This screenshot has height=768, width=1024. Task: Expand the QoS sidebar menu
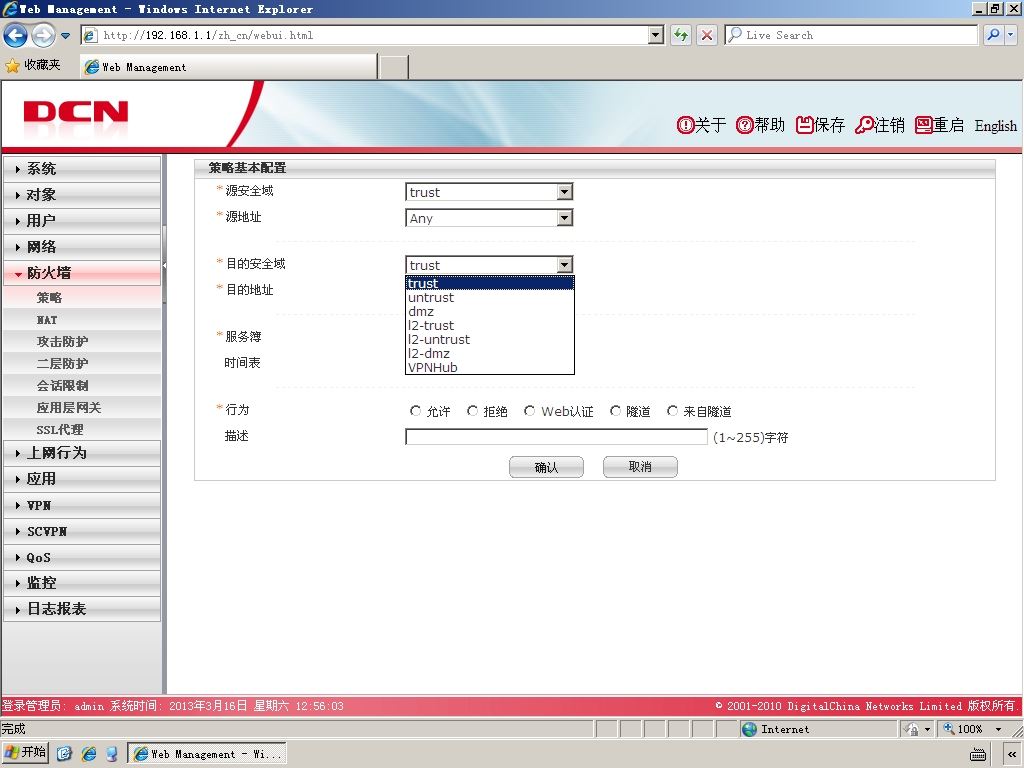pyautogui.click(x=82, y=557)
